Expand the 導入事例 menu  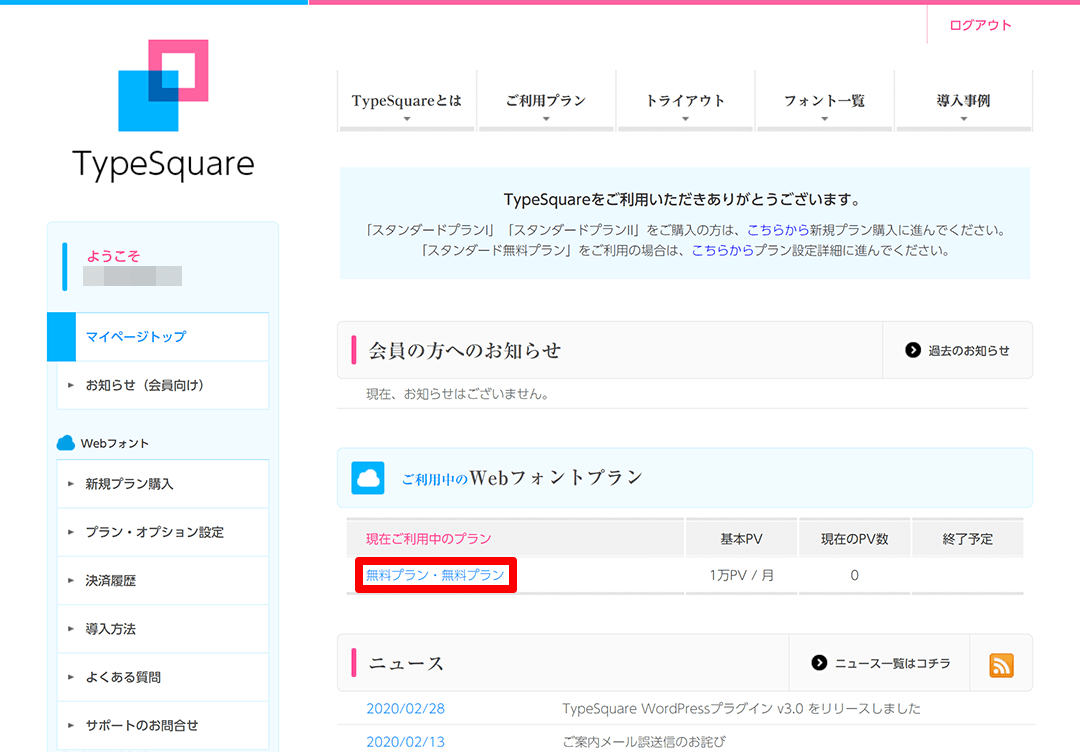tap(964, 101)
